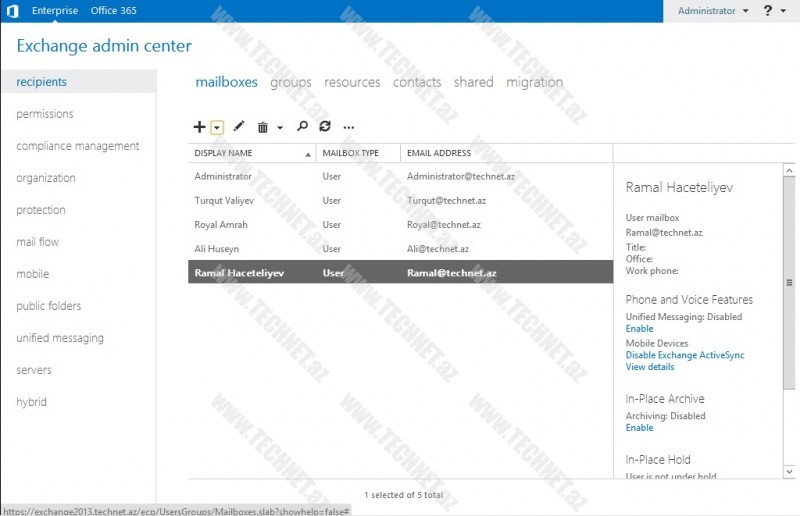The width and height of the screenshot is (800, 516).
Task: Sort the list by Display Name column
Action: [250, 153]
